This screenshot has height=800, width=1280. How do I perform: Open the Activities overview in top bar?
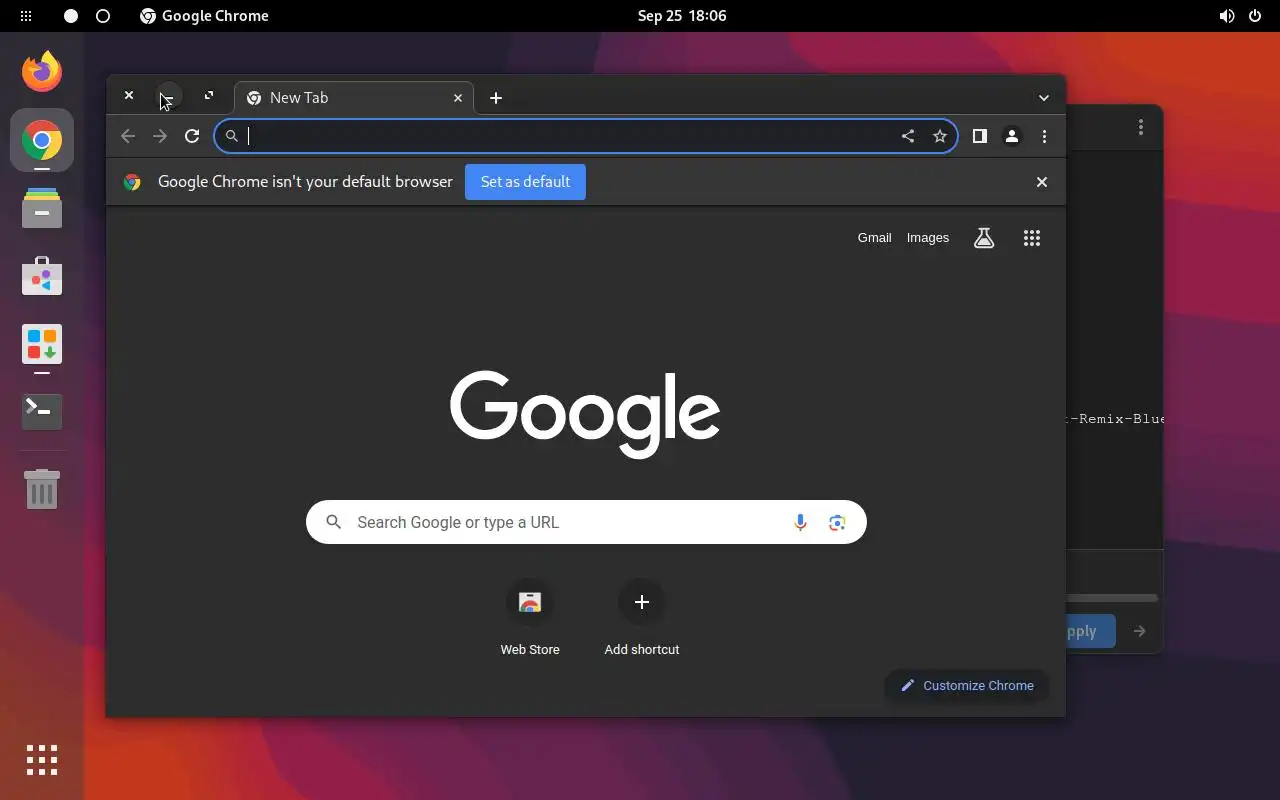point(26,16)
